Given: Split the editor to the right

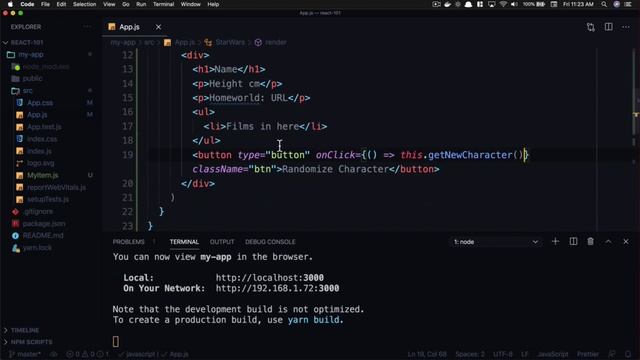Looking at the screenshot, I should coord(609,27).
